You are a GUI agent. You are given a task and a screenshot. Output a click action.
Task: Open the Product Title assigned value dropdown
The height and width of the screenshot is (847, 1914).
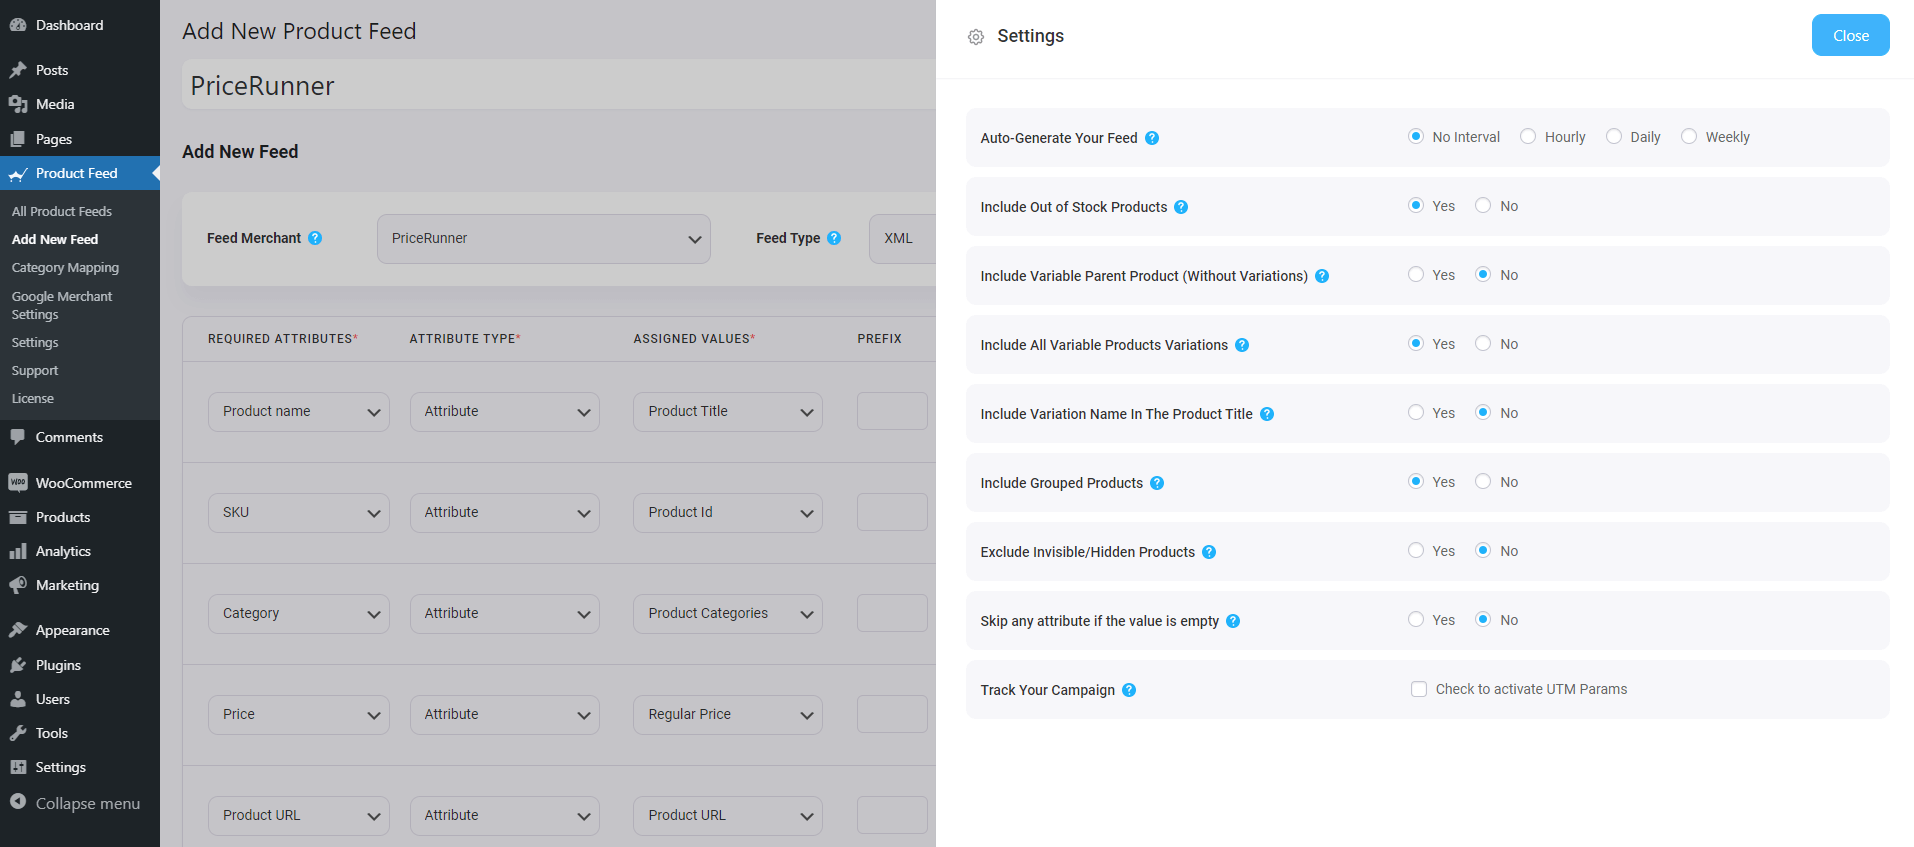coord(727,412)
